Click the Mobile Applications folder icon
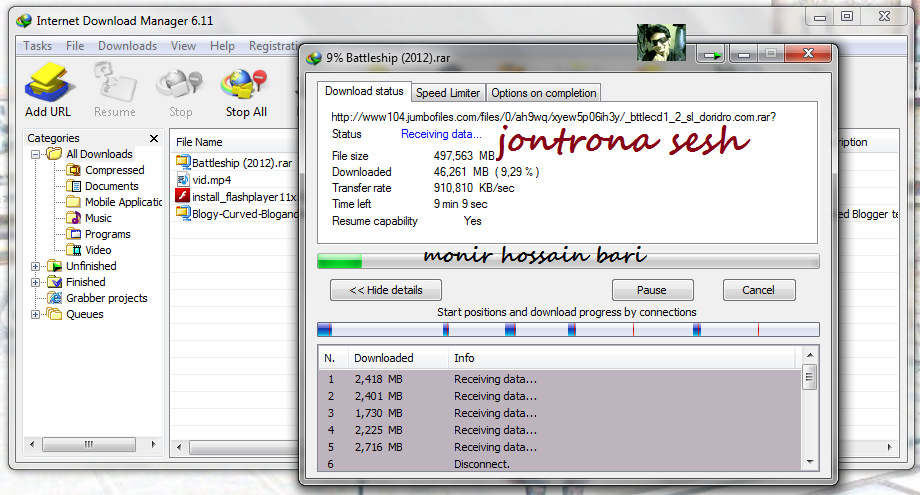This screenshot has width=920, height=495. (x=73, y=202)
